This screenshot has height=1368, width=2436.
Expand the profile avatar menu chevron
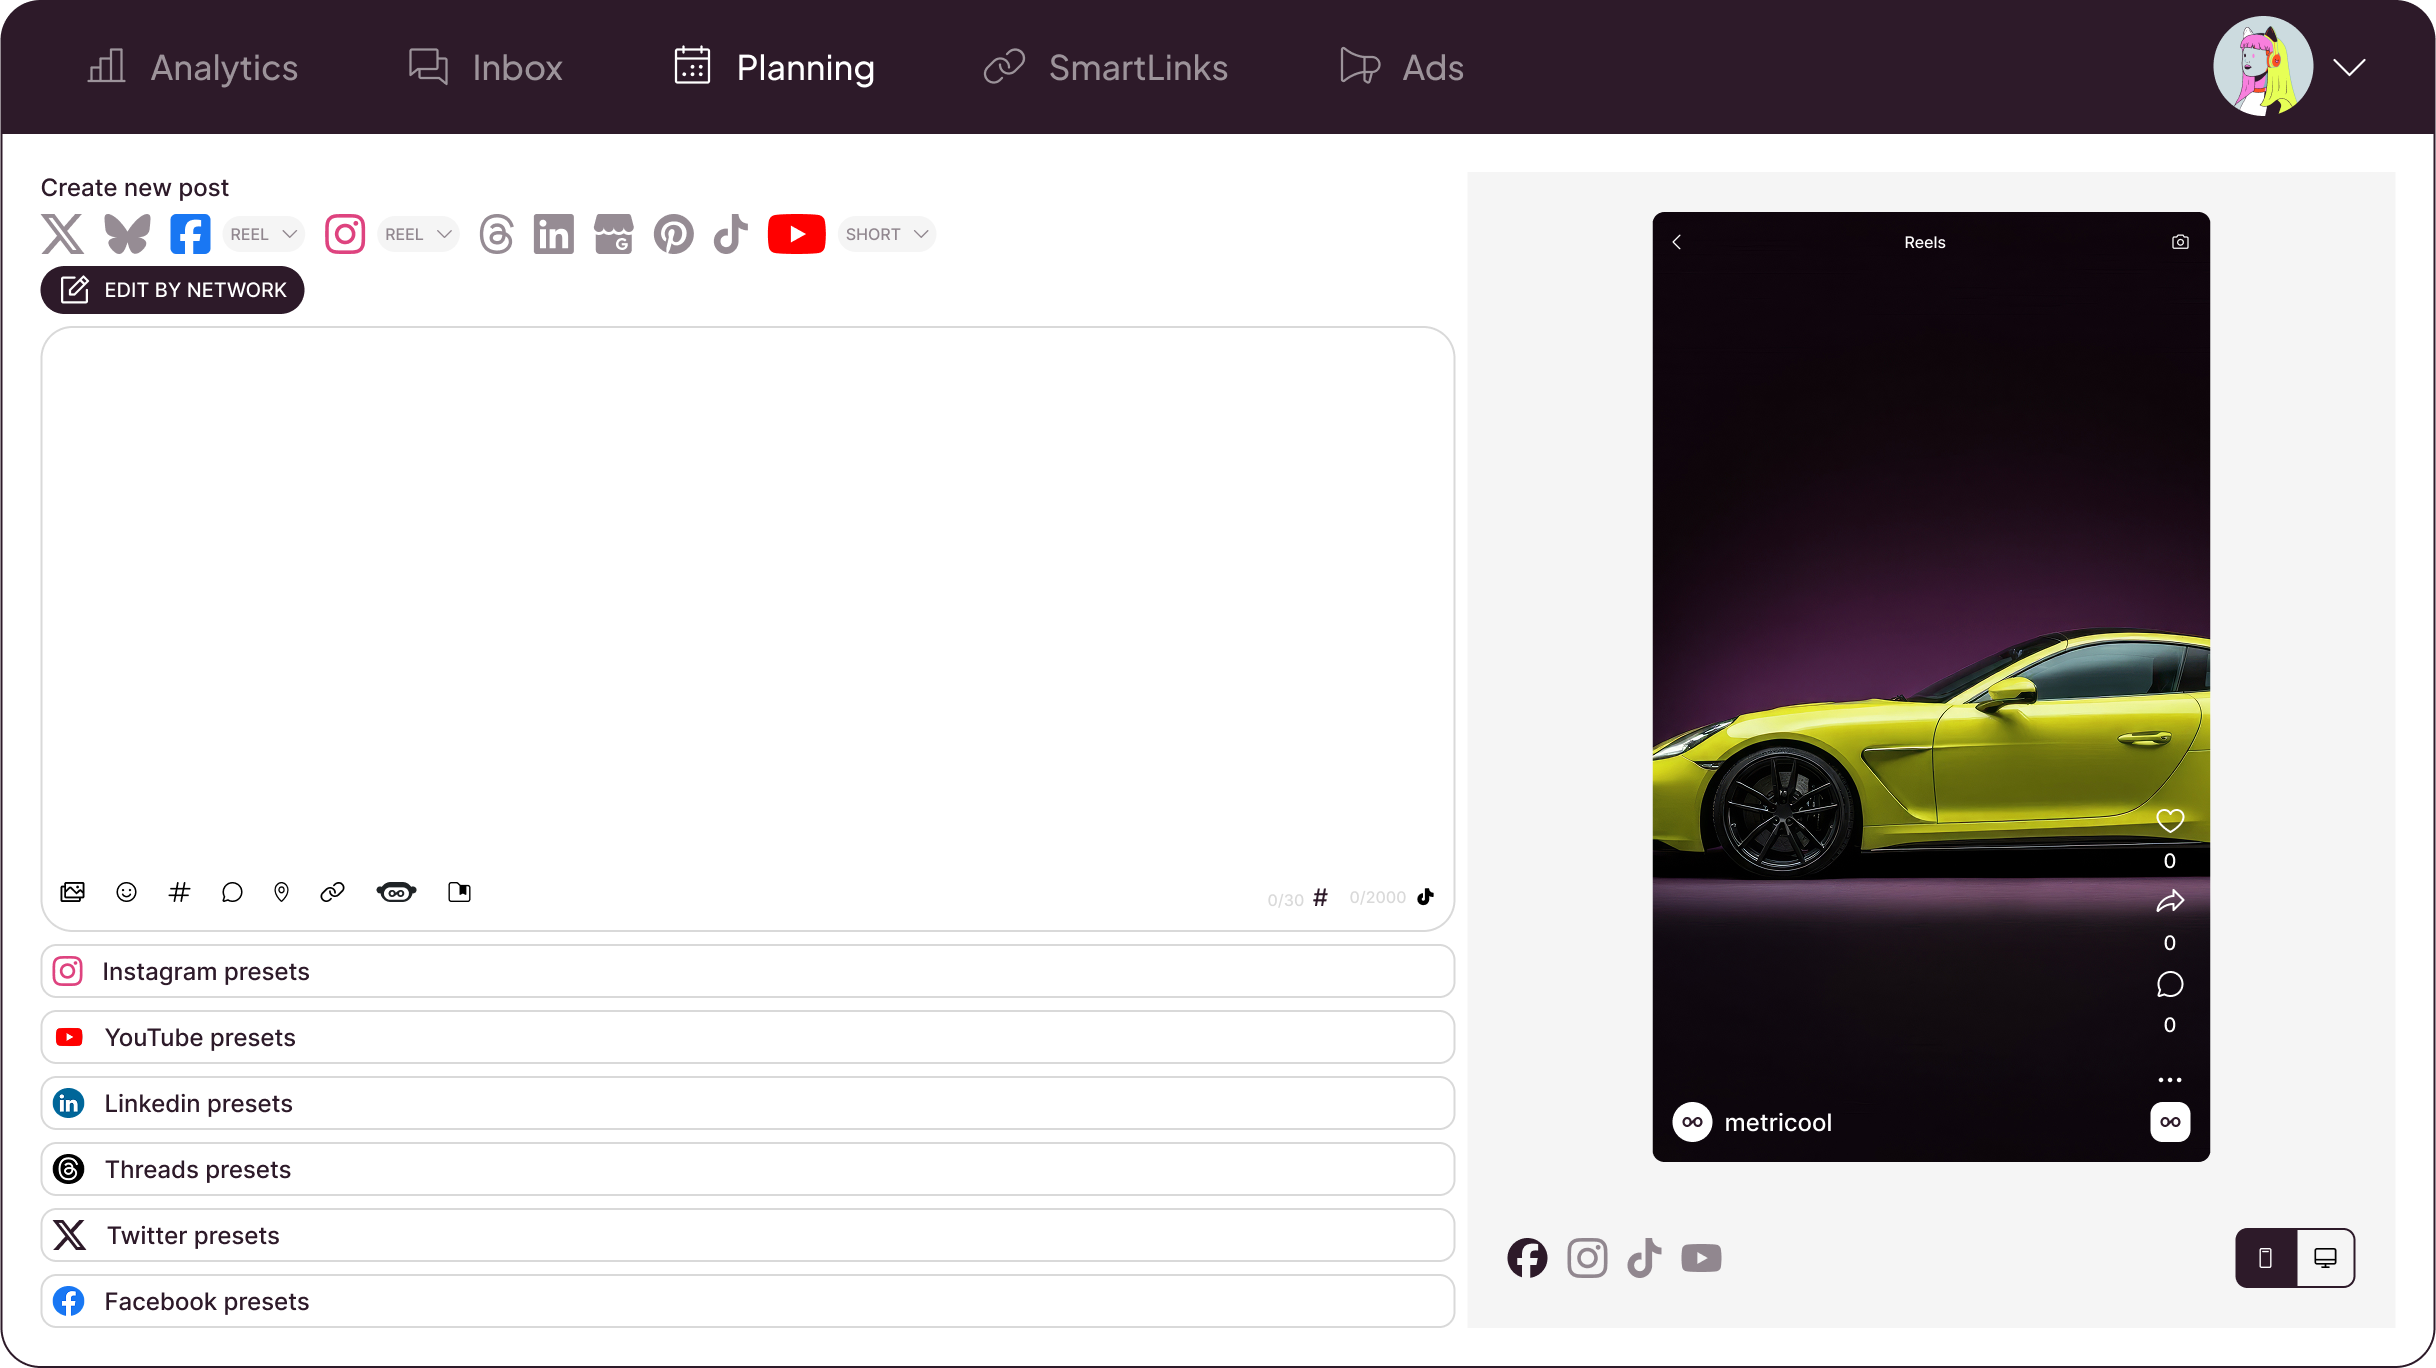pos(2349,67)
